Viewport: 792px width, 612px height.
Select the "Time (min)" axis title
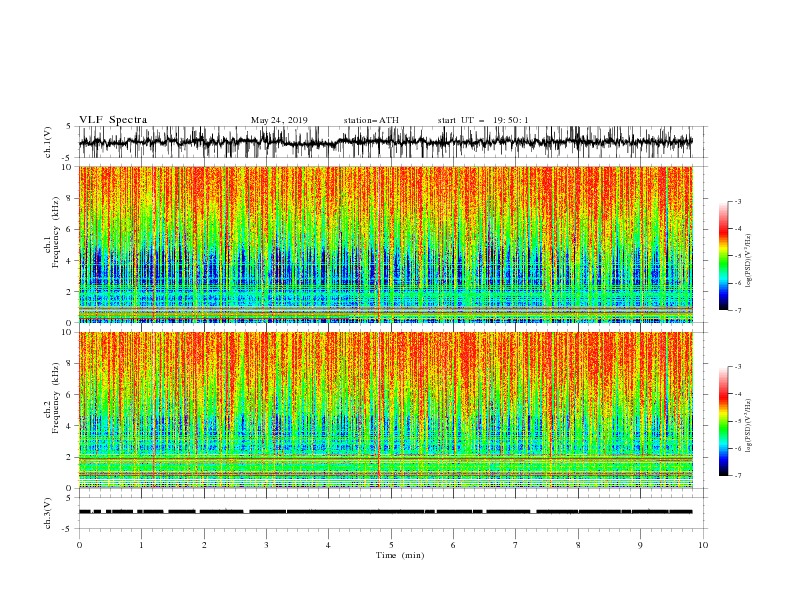click(400, 555)
